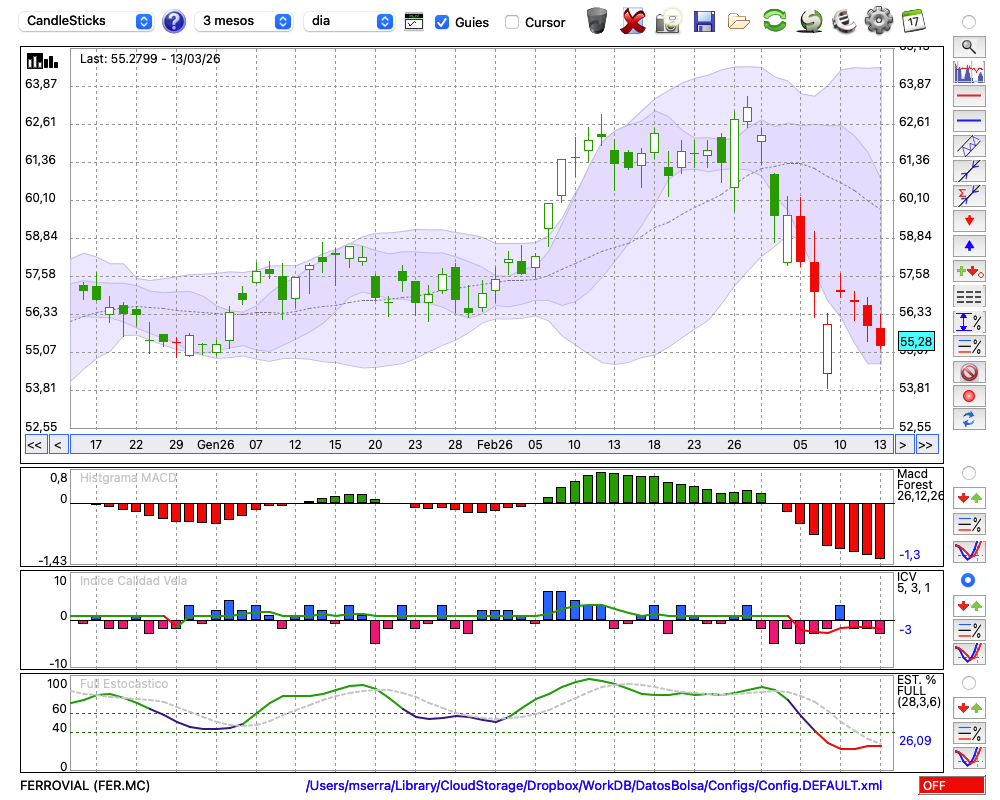This screenshot has width=1000, height=800.
Task: Click the EST. % FULL (28,3,6) label
Action: 918,691
